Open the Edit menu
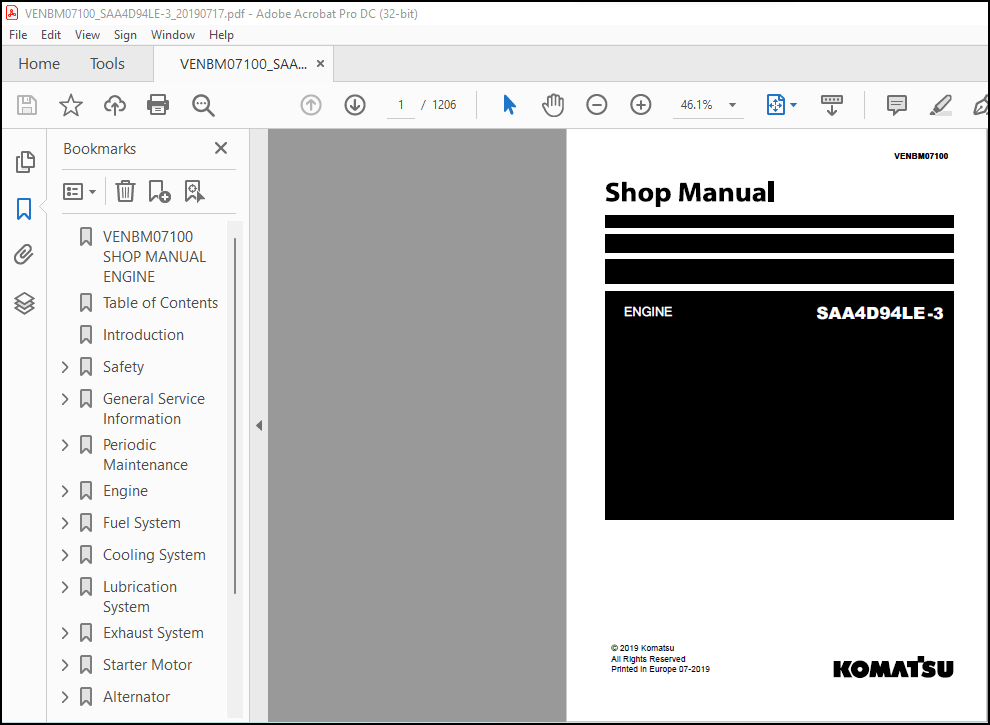Image resolution: width=990 pixels, height=725 pixels. click(x=51, y=35)
